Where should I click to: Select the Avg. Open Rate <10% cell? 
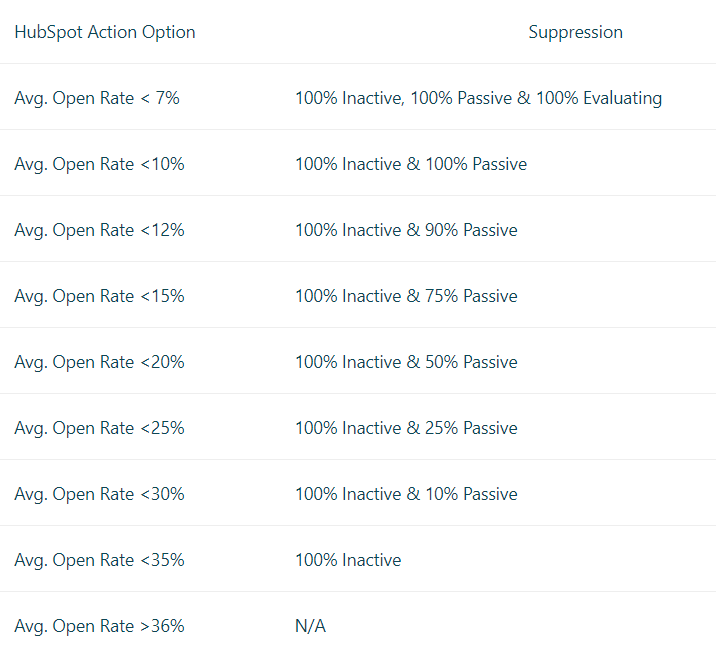click(99, 164)
